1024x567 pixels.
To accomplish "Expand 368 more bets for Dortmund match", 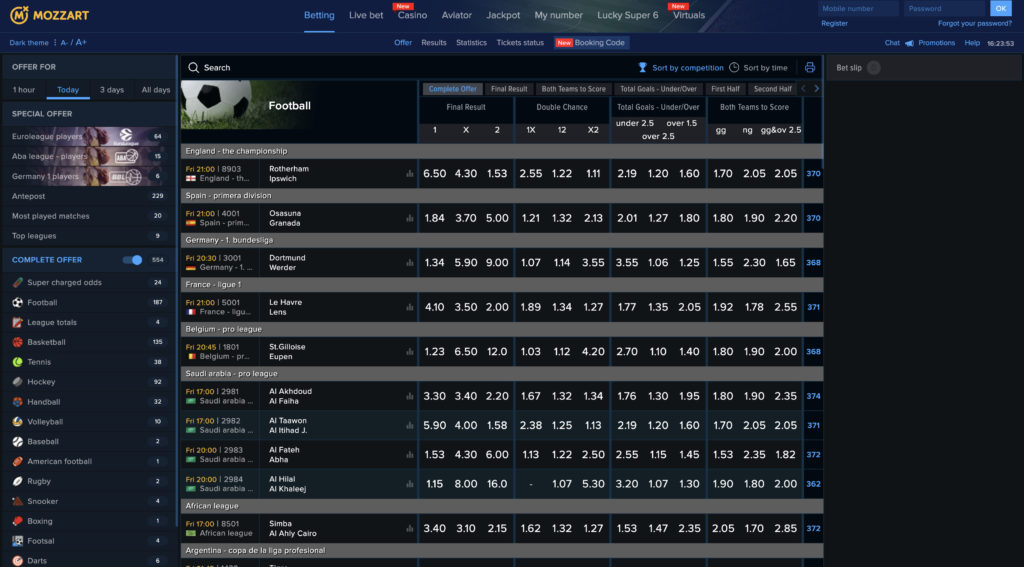I will click(813, 263).
